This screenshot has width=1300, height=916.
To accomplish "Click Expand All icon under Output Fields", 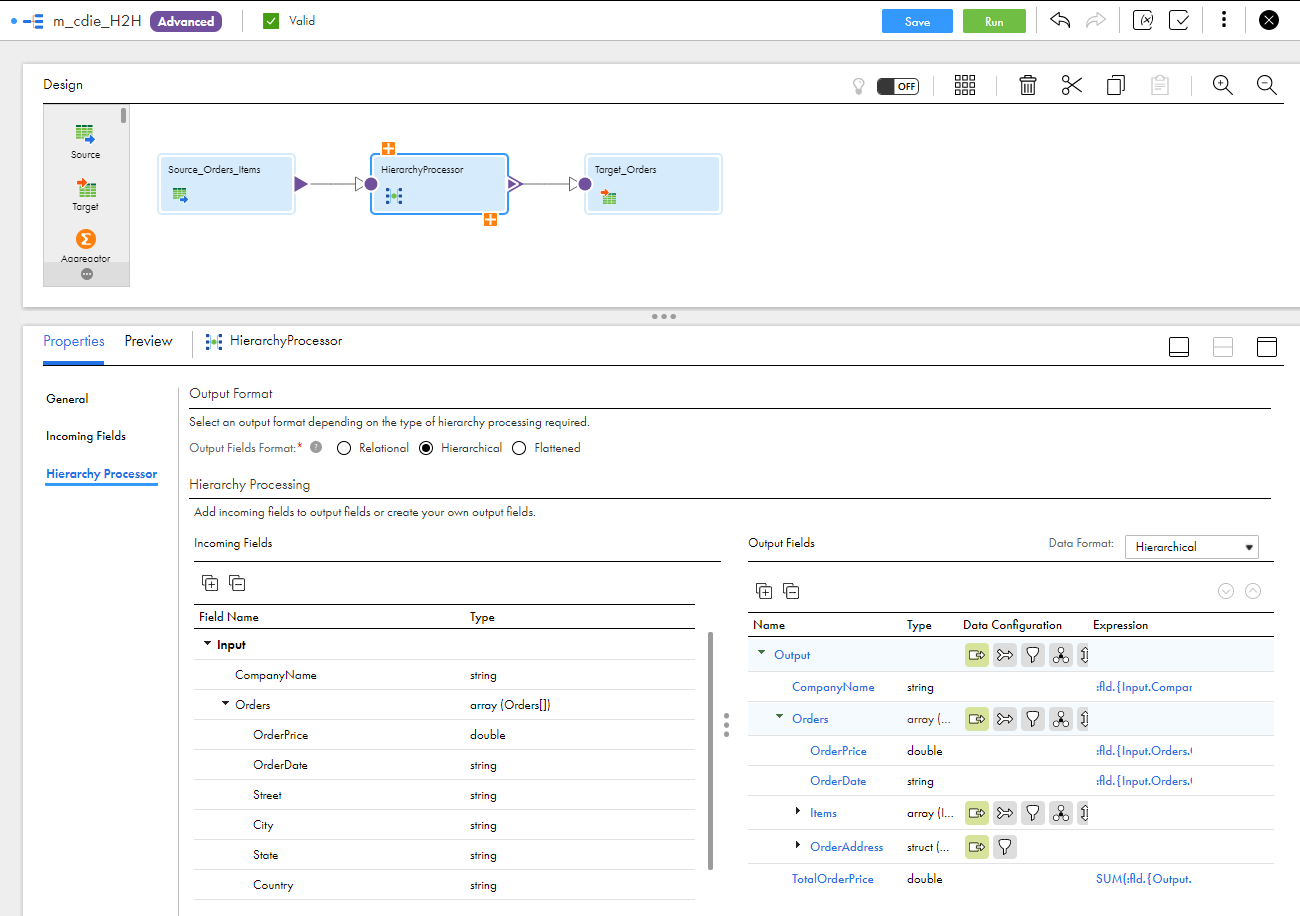I will click(x=764, y=591).
